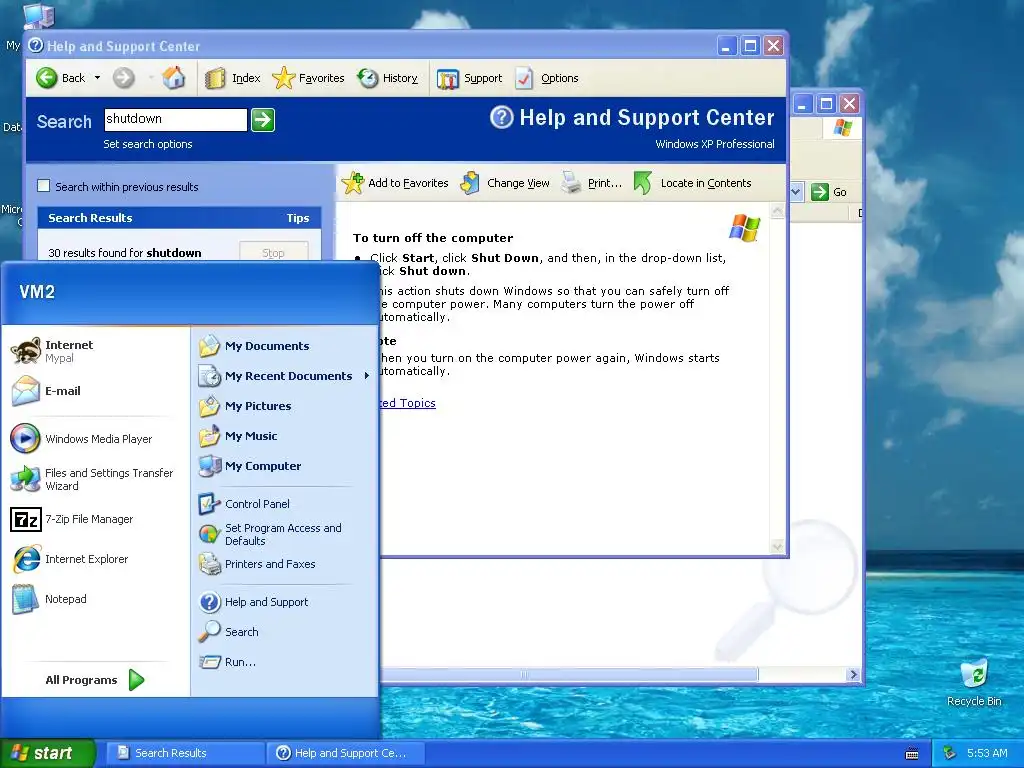This screenshot has width=1024, height=768.
Task: Open My Computer in Start menu
Action: 284,466
